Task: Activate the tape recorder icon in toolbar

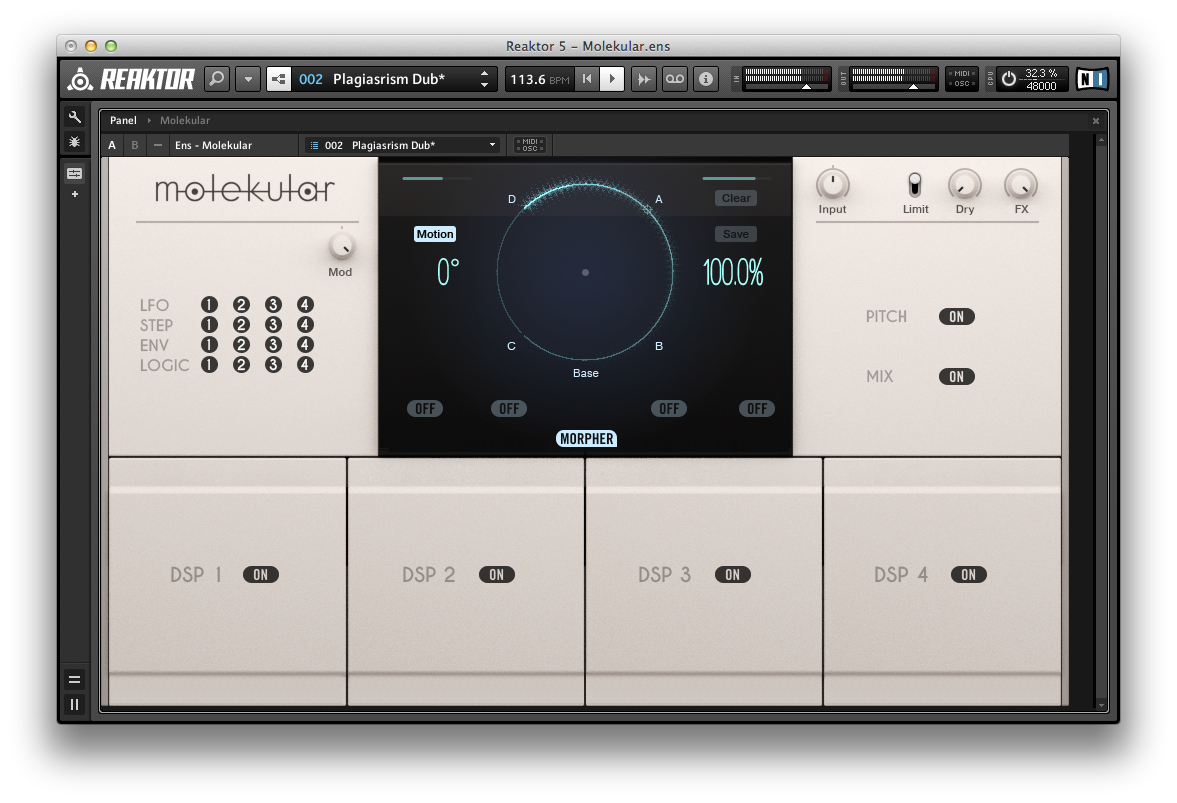Action: [674, 79]
